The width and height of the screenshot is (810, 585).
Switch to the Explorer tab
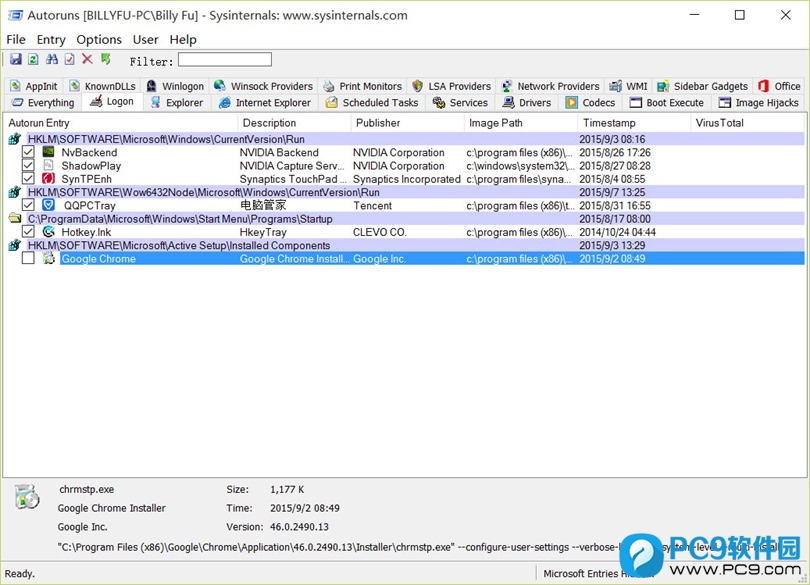click(177, 103)
